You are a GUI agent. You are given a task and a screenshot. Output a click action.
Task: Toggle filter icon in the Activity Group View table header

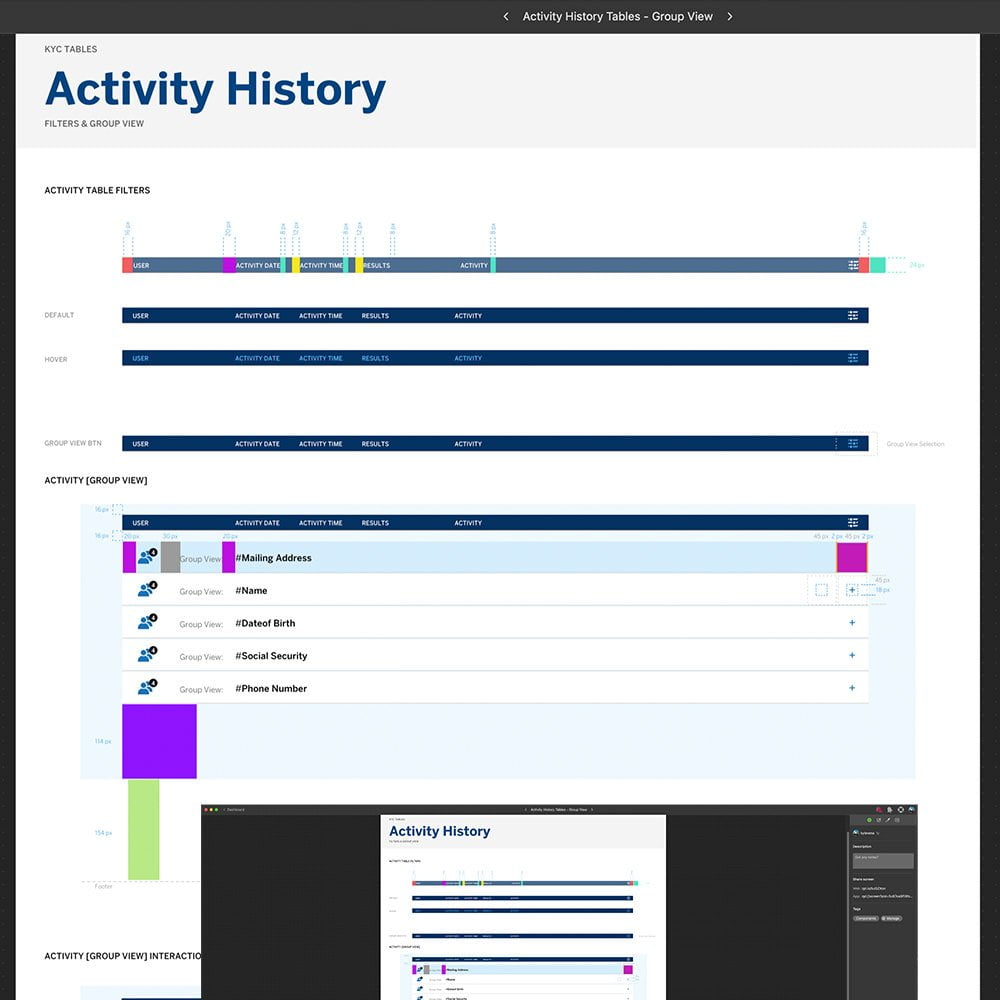click(x=853, y=522)
